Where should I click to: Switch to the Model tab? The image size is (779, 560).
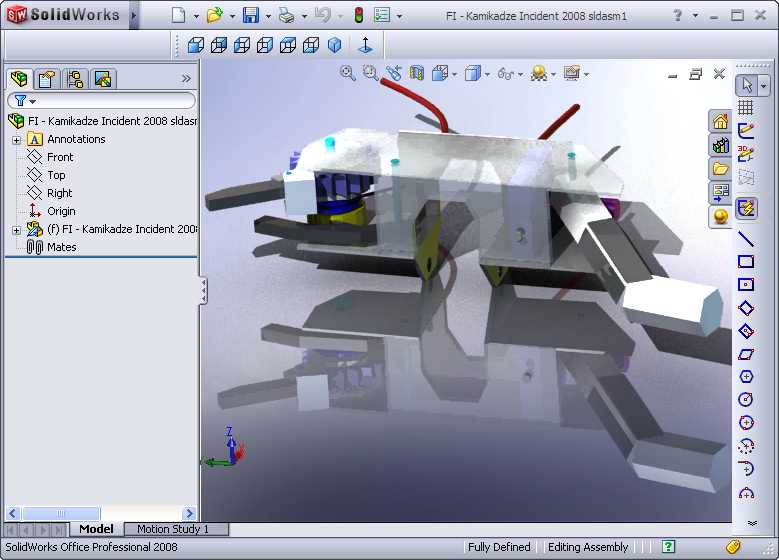click(x=96, y=529)
